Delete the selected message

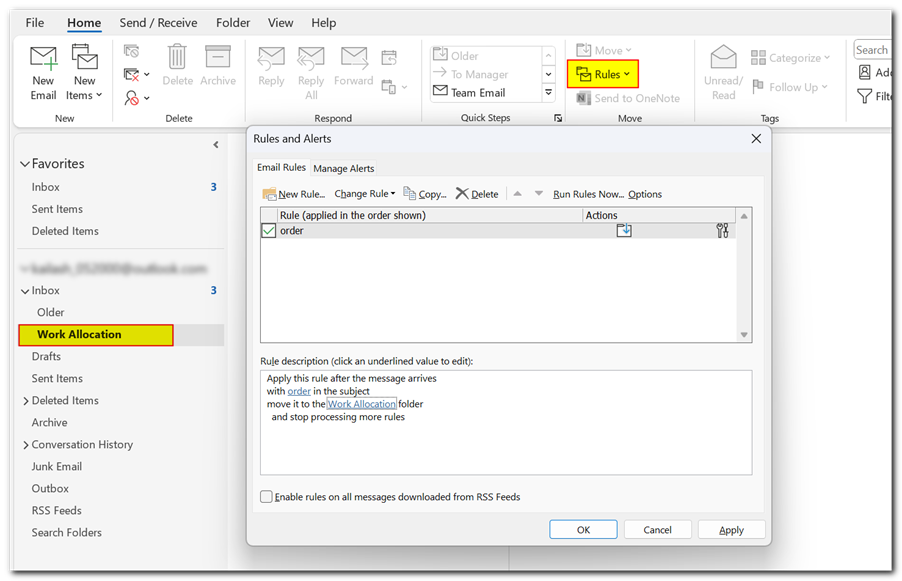pos(177,66)
